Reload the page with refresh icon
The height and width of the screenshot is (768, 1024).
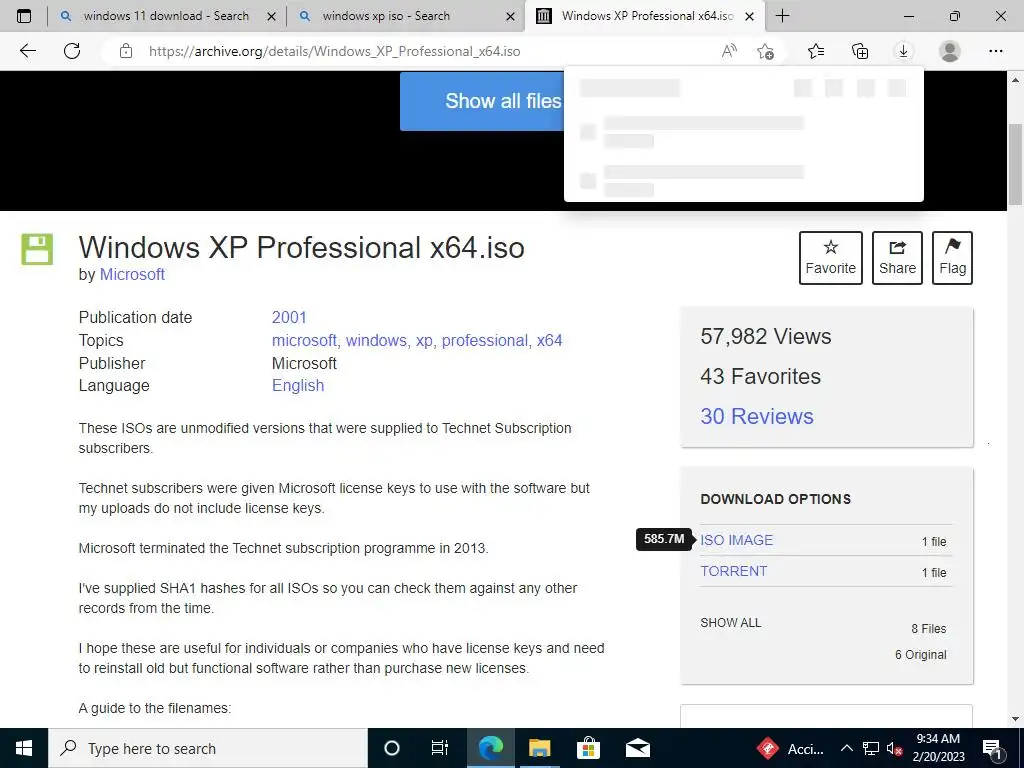(x=72, y=51)
